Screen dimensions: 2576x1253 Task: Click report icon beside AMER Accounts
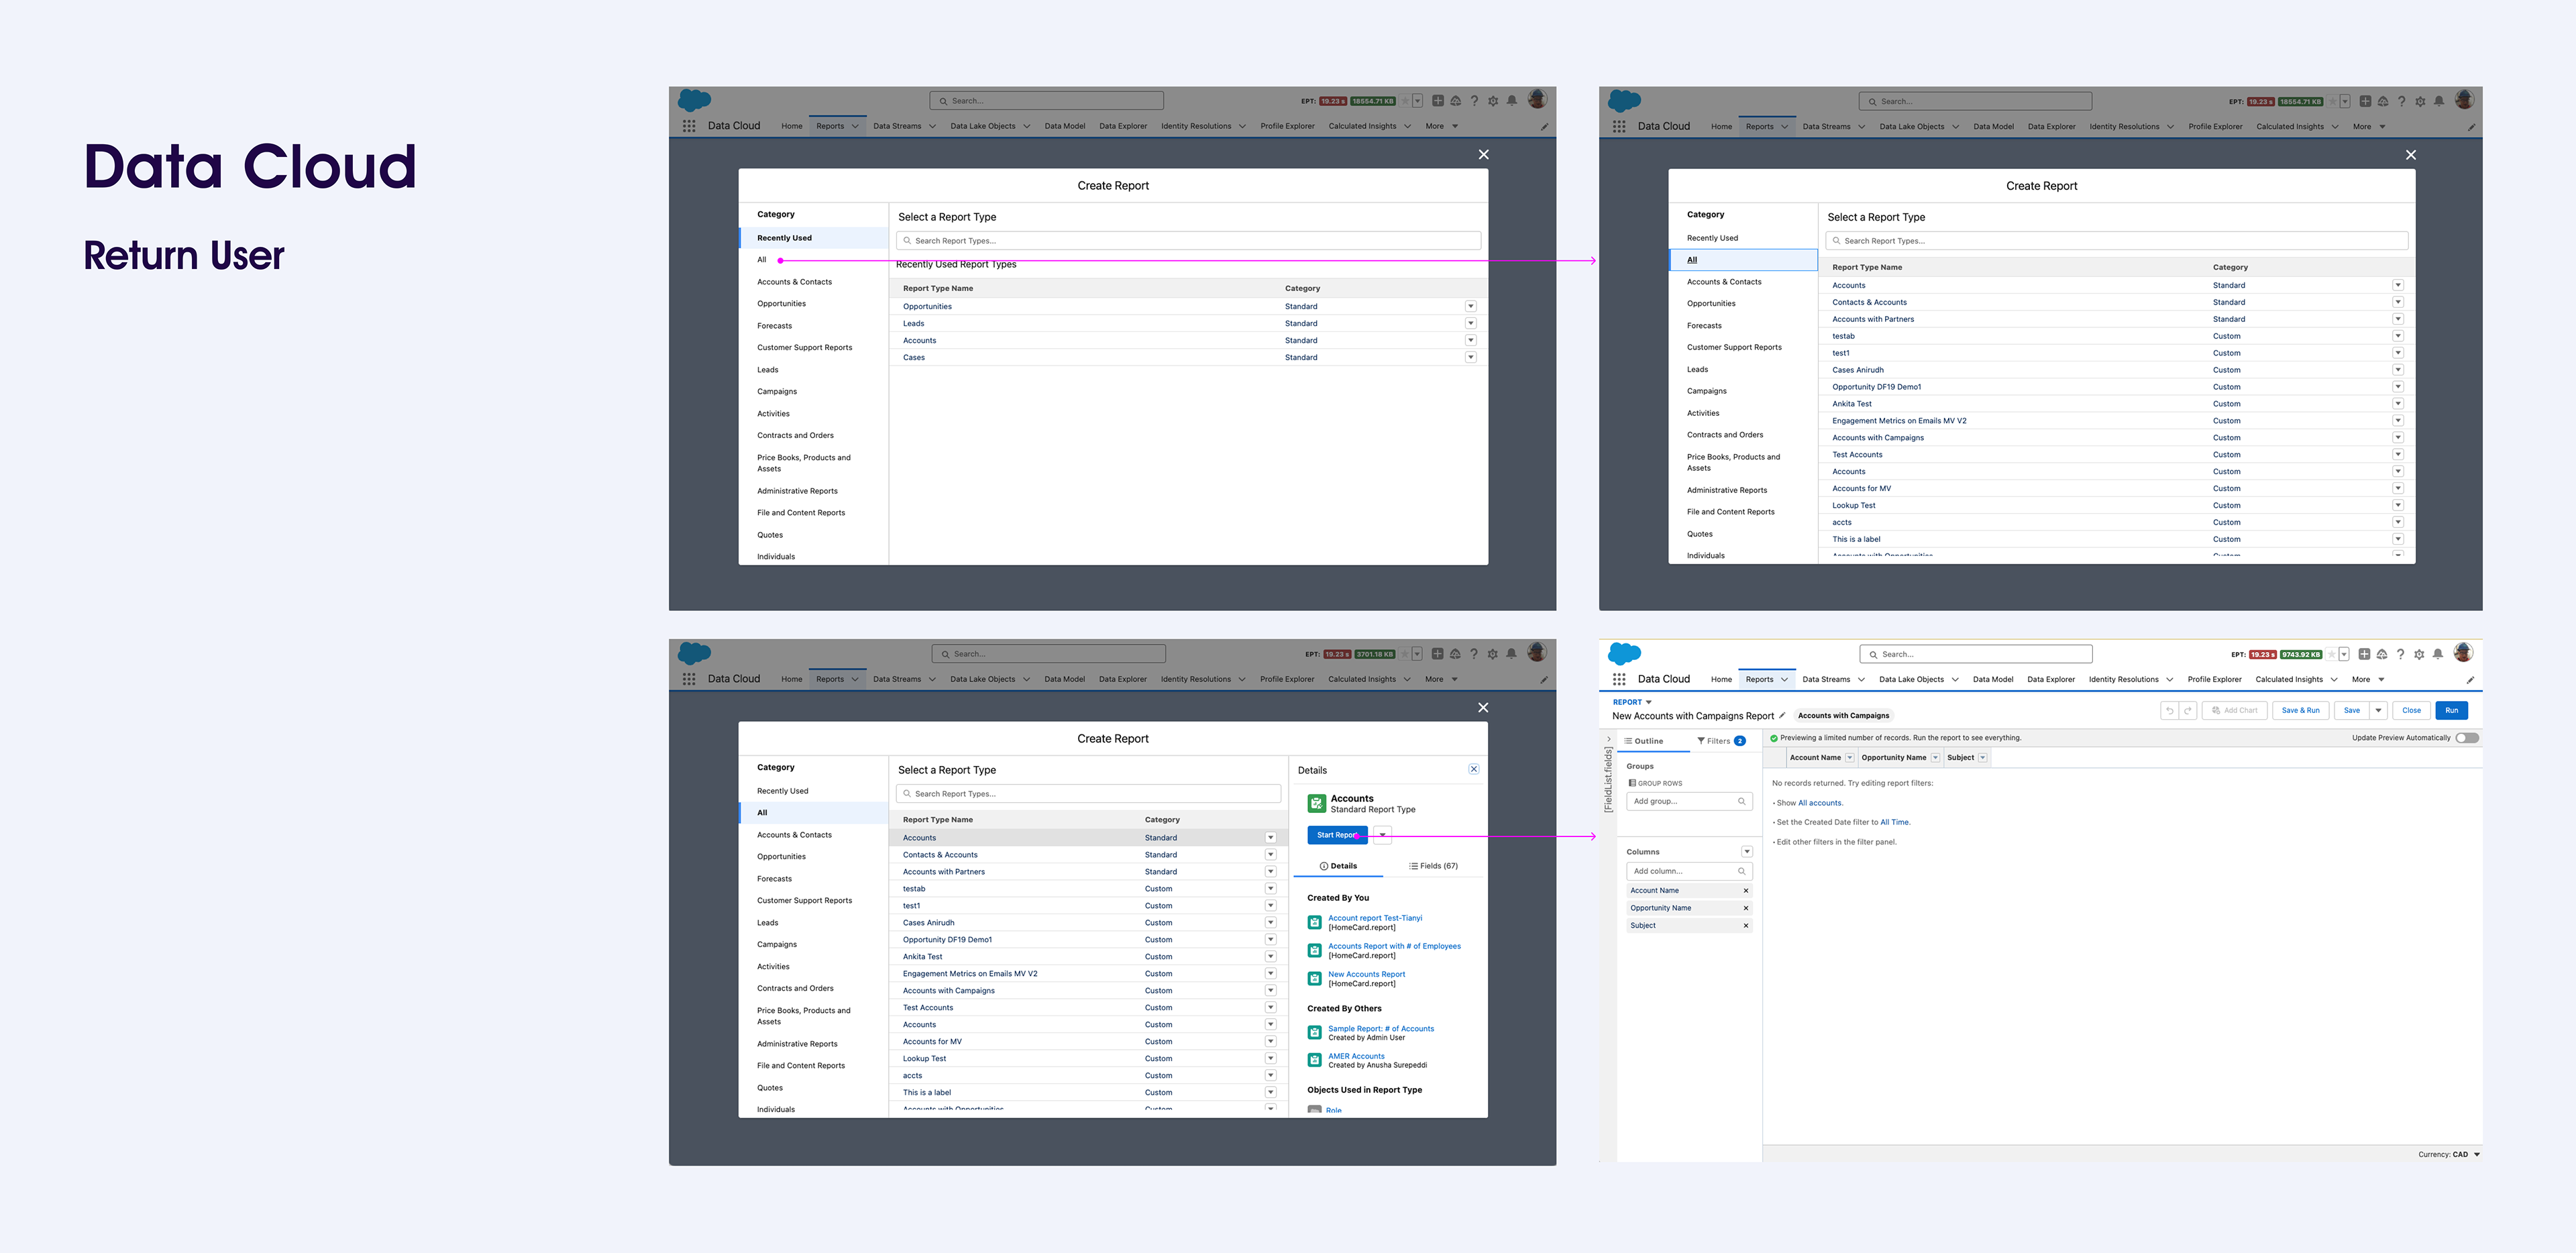(x=1315, y=1060)
